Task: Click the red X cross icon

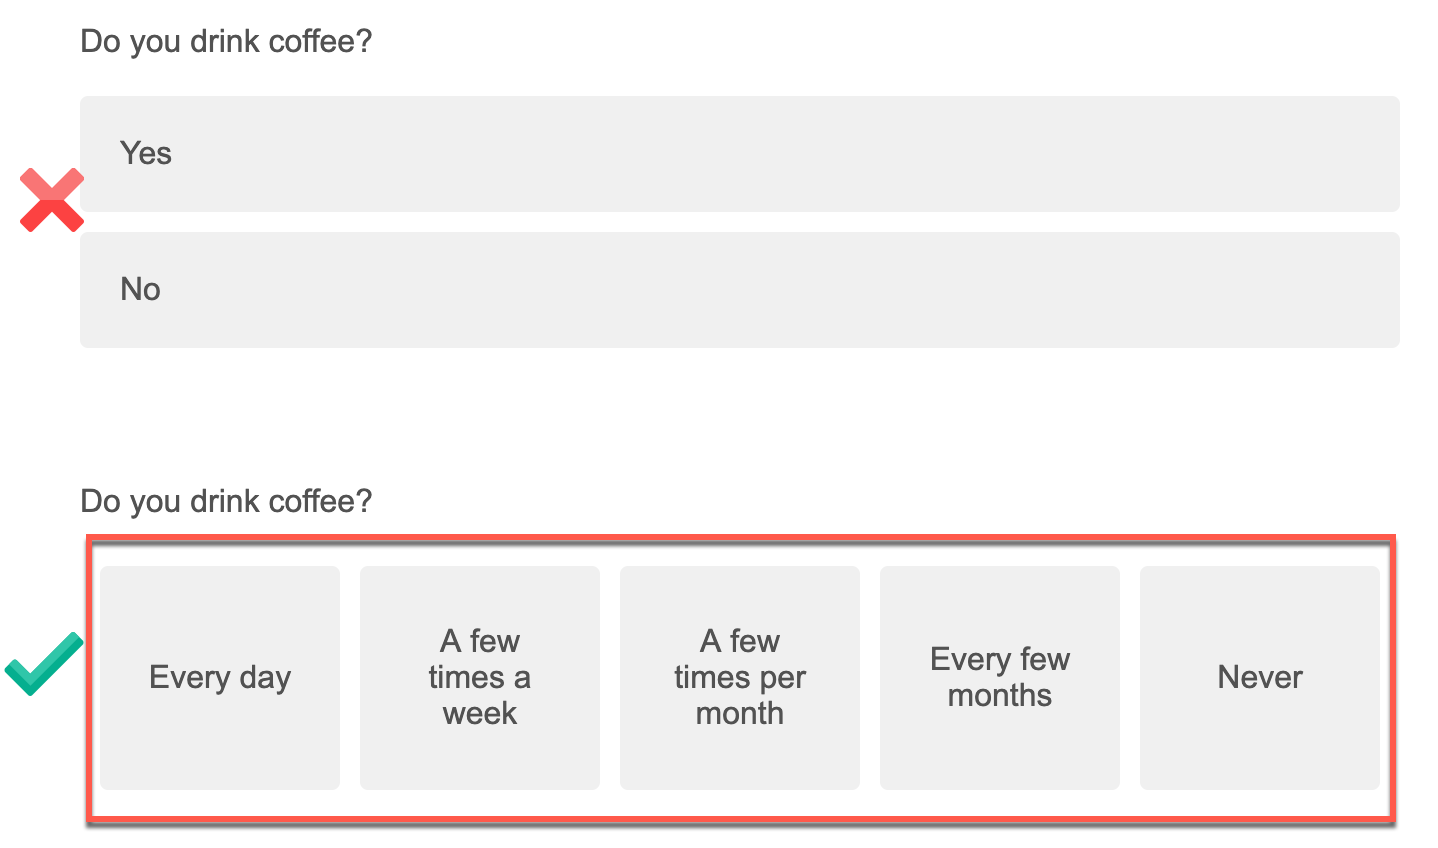Action: tap(52, 200)
